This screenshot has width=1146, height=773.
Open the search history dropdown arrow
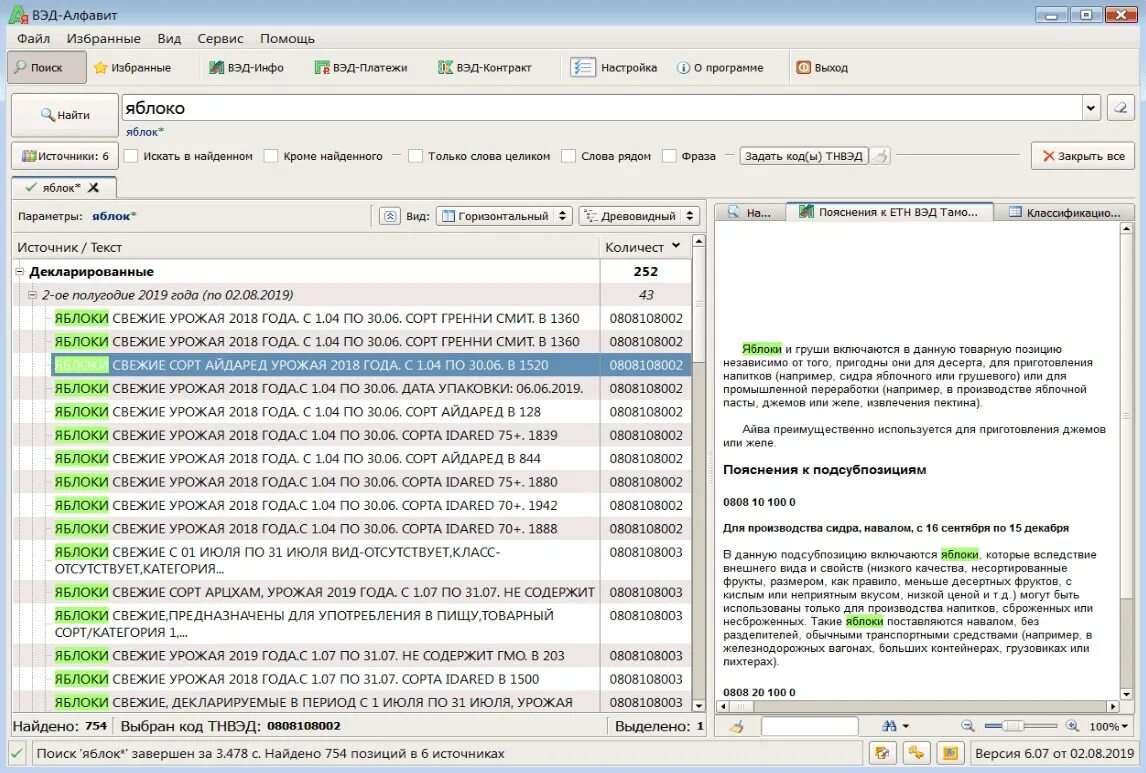[1090, 108]
